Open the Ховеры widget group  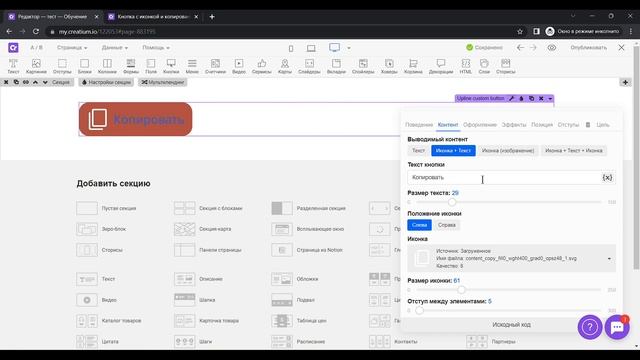coord(389,66)
